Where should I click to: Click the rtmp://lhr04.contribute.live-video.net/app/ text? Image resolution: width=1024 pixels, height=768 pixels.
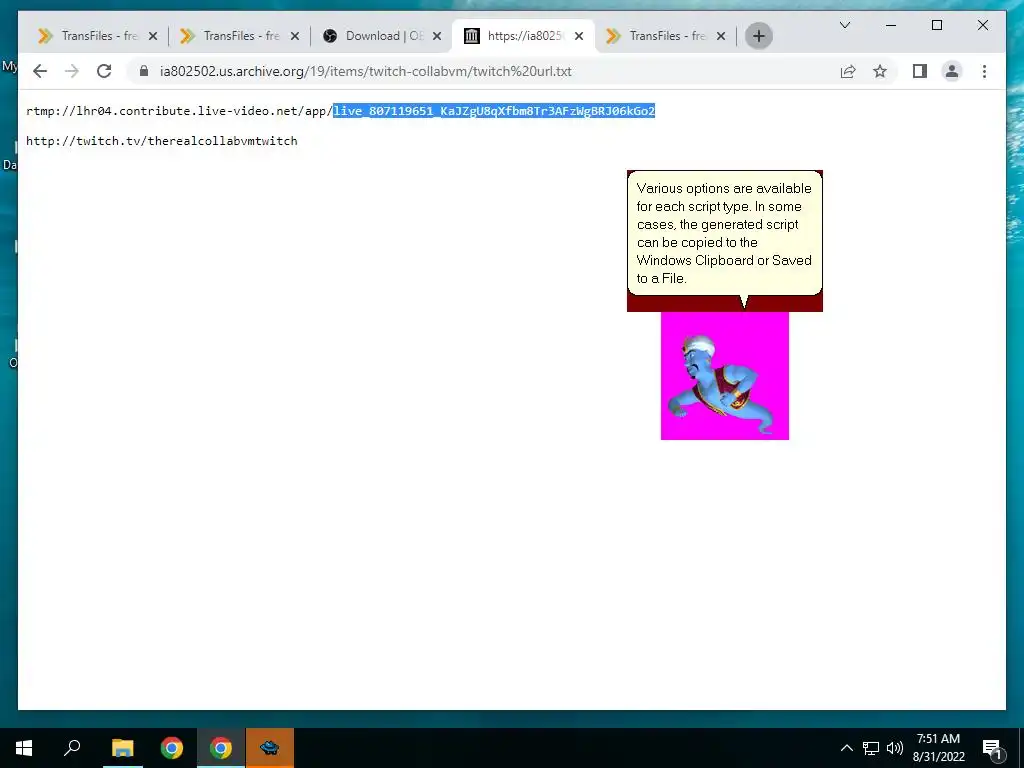pyautogui.click(x=180, y=111)
